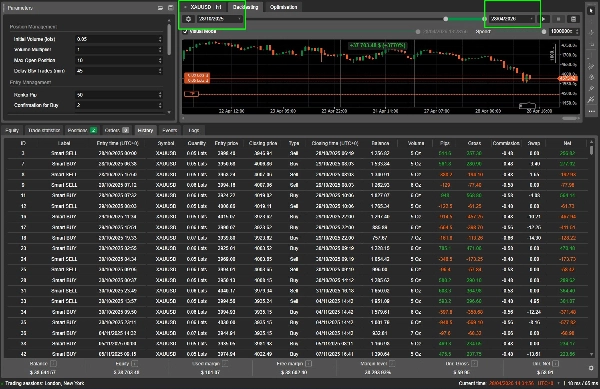Click the scroll-up arrow of the history table
Viewport: 600px width, 389px height.
click(592, 142)
